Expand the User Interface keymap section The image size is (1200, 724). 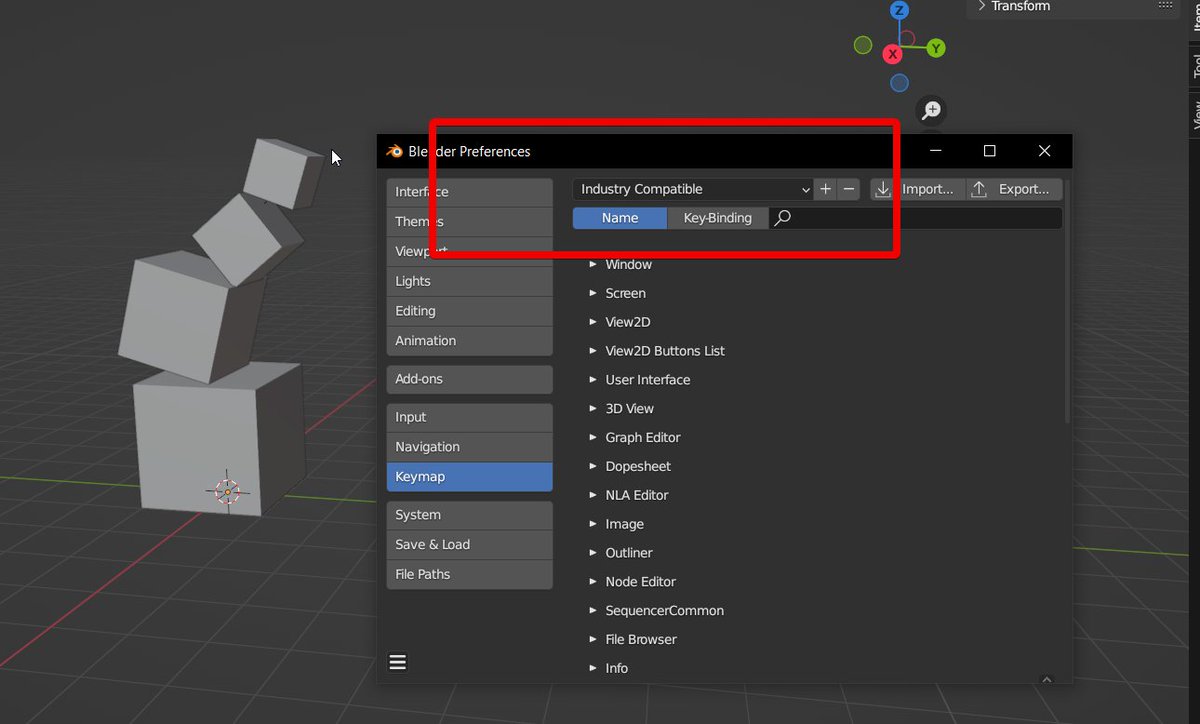click(593, 380)
